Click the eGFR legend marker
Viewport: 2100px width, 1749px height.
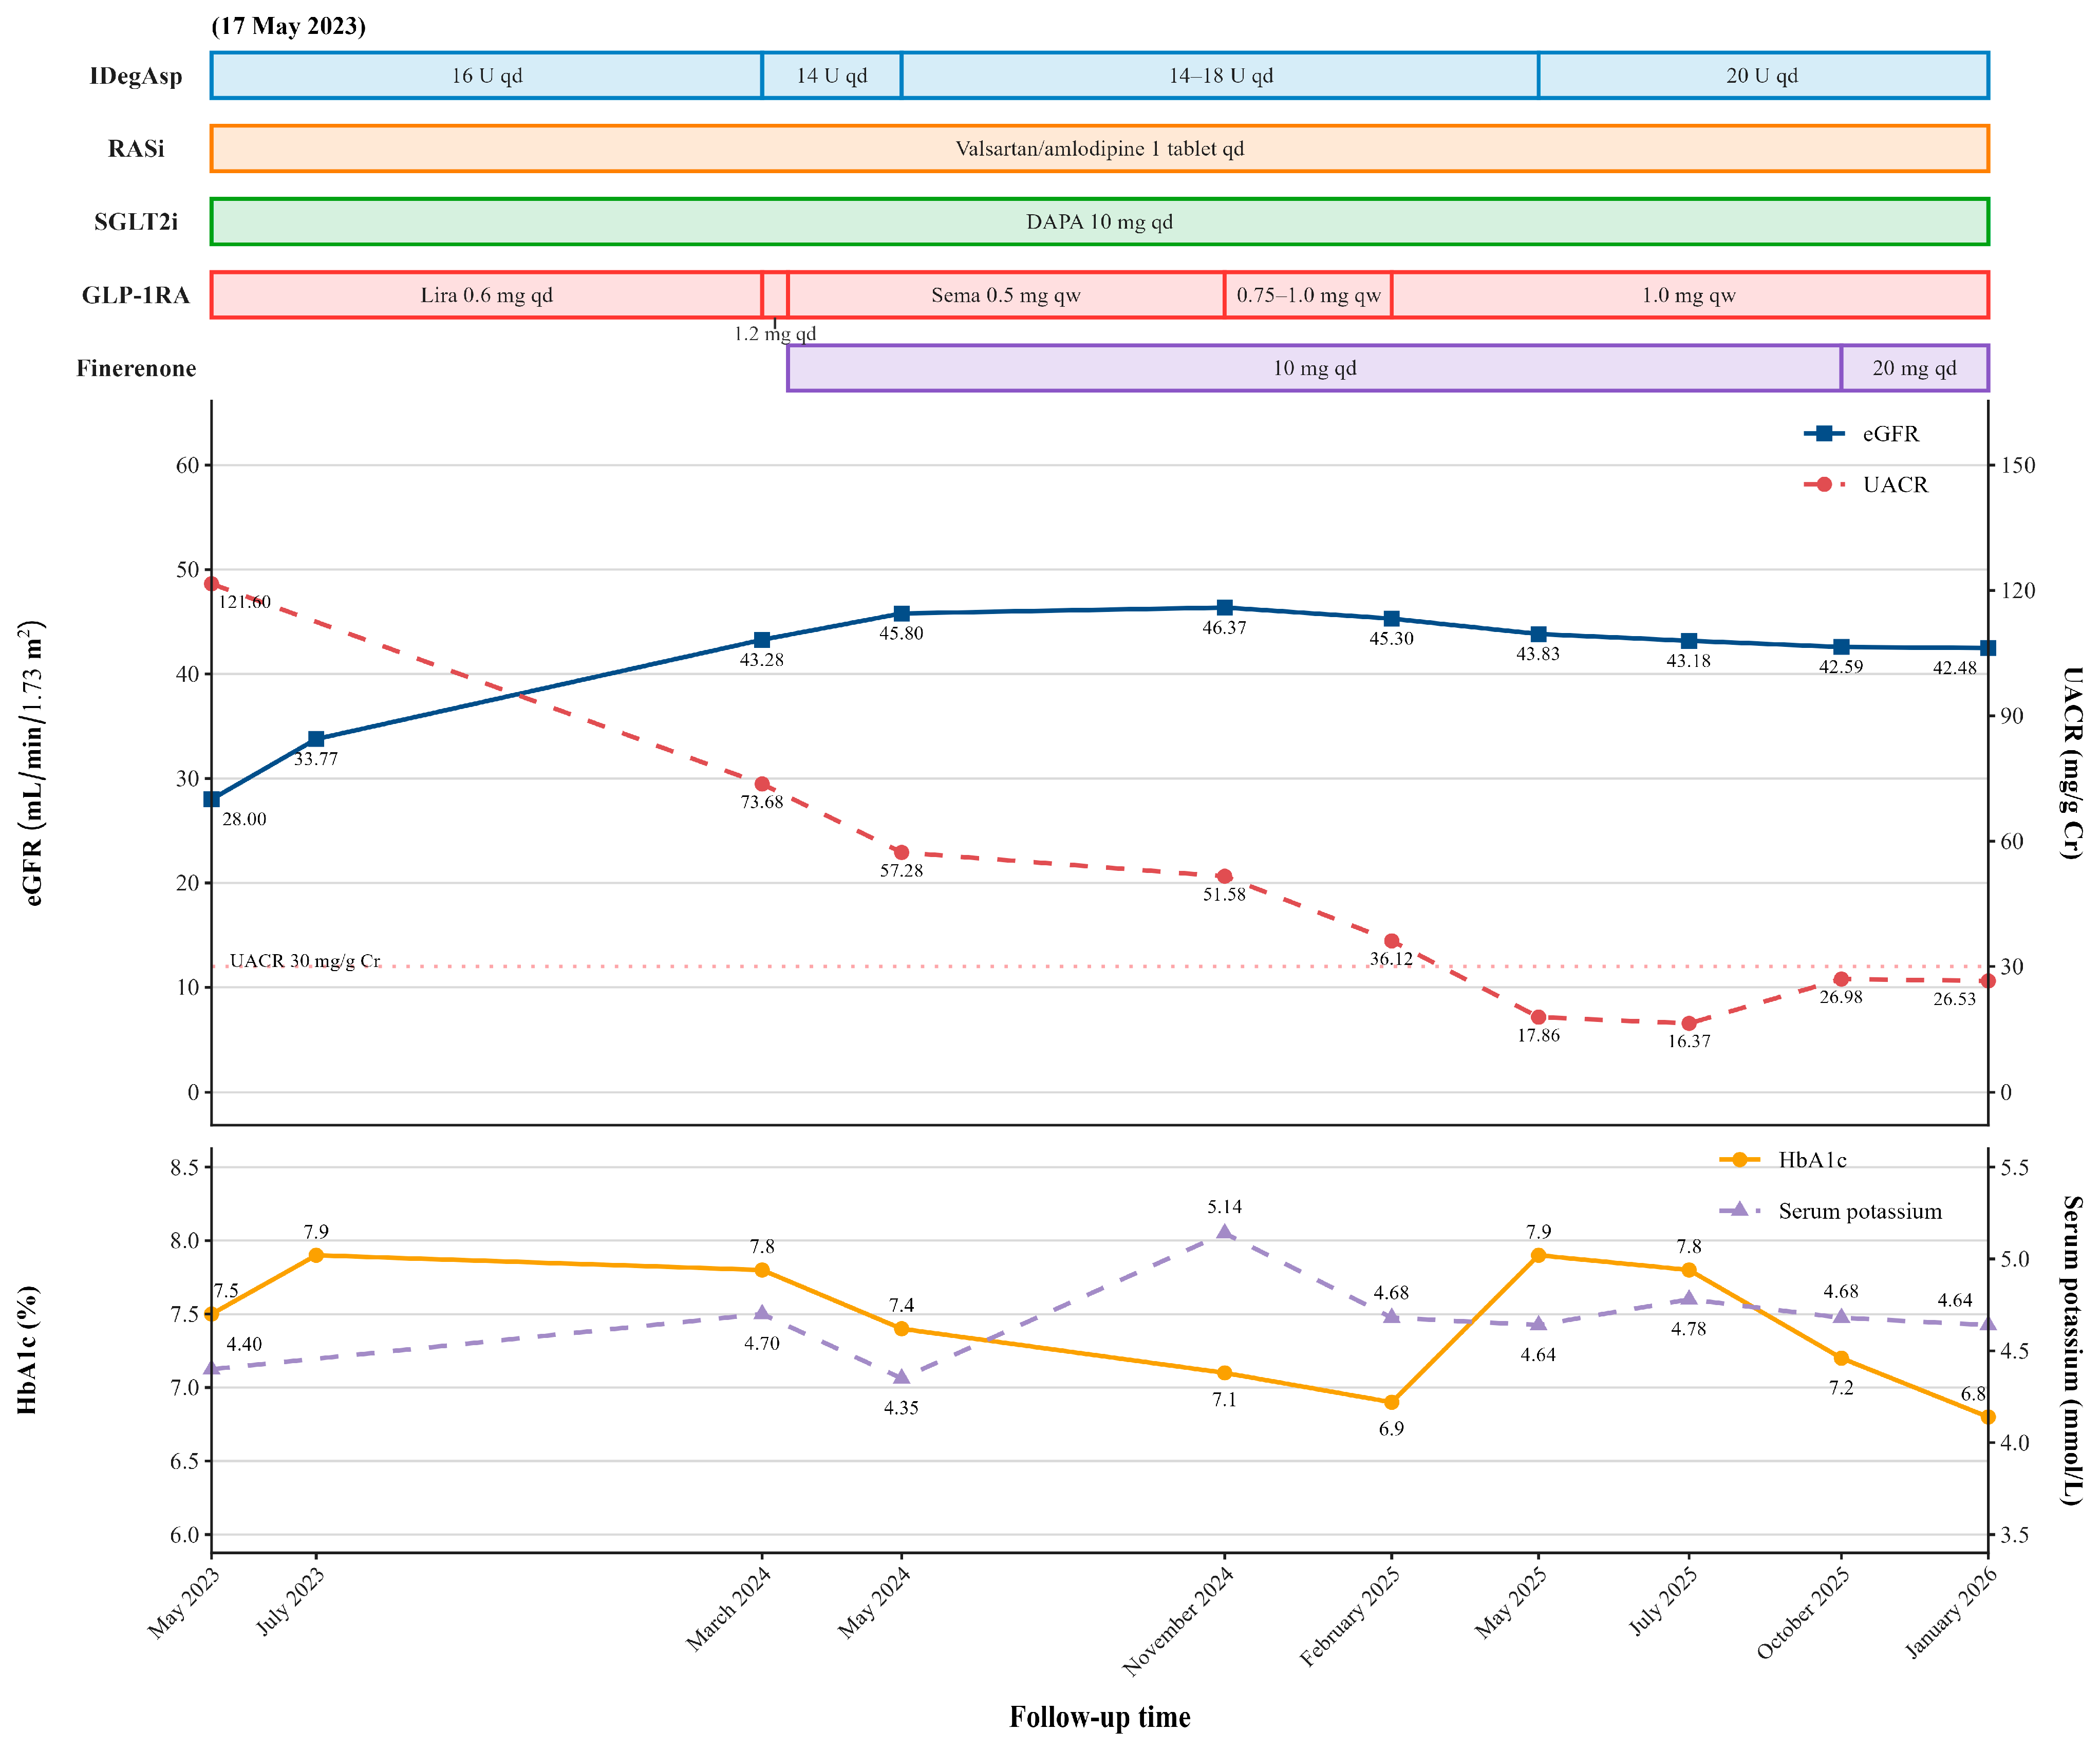coord(1824,433)
